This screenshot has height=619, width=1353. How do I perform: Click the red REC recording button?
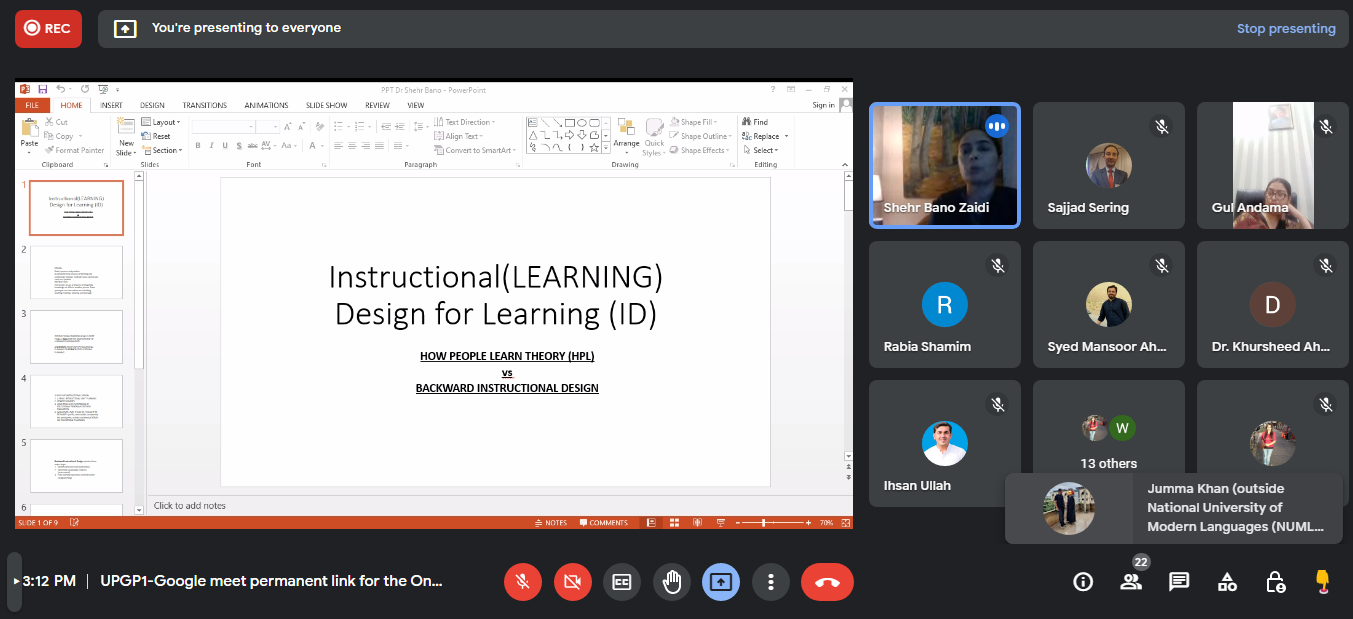coord(48,29)
